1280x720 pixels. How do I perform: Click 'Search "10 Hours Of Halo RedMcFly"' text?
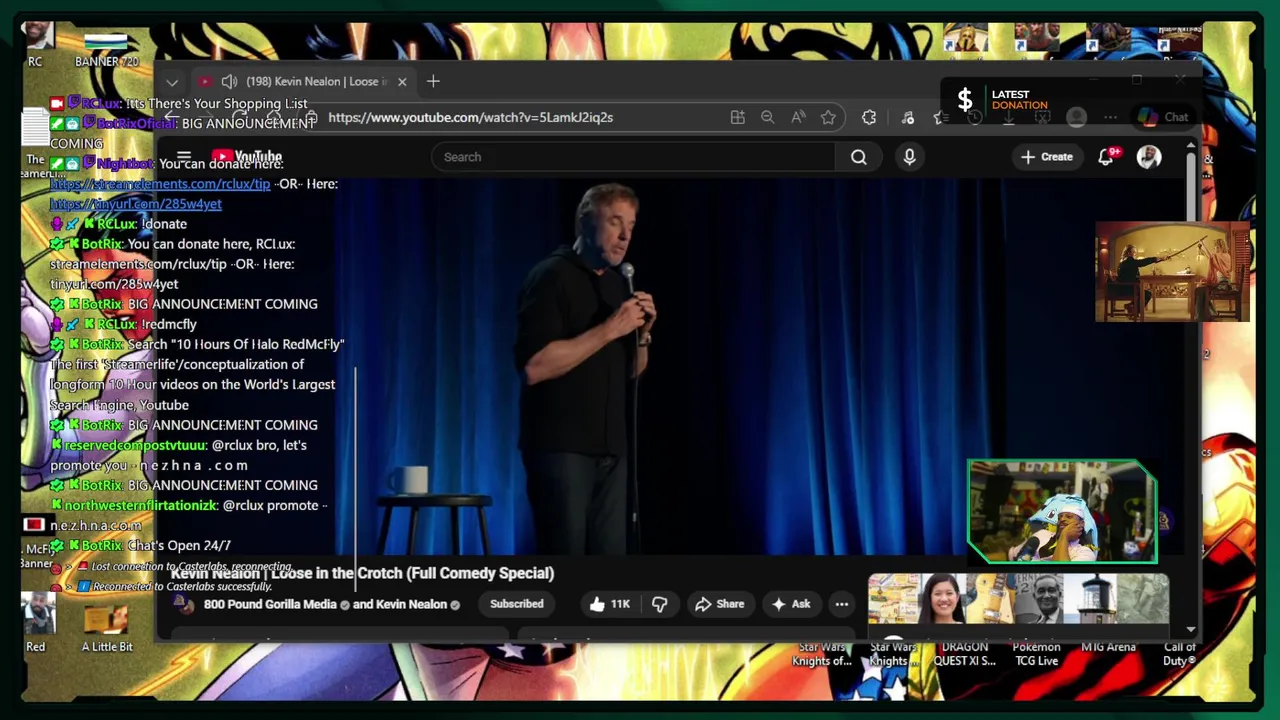236,344
